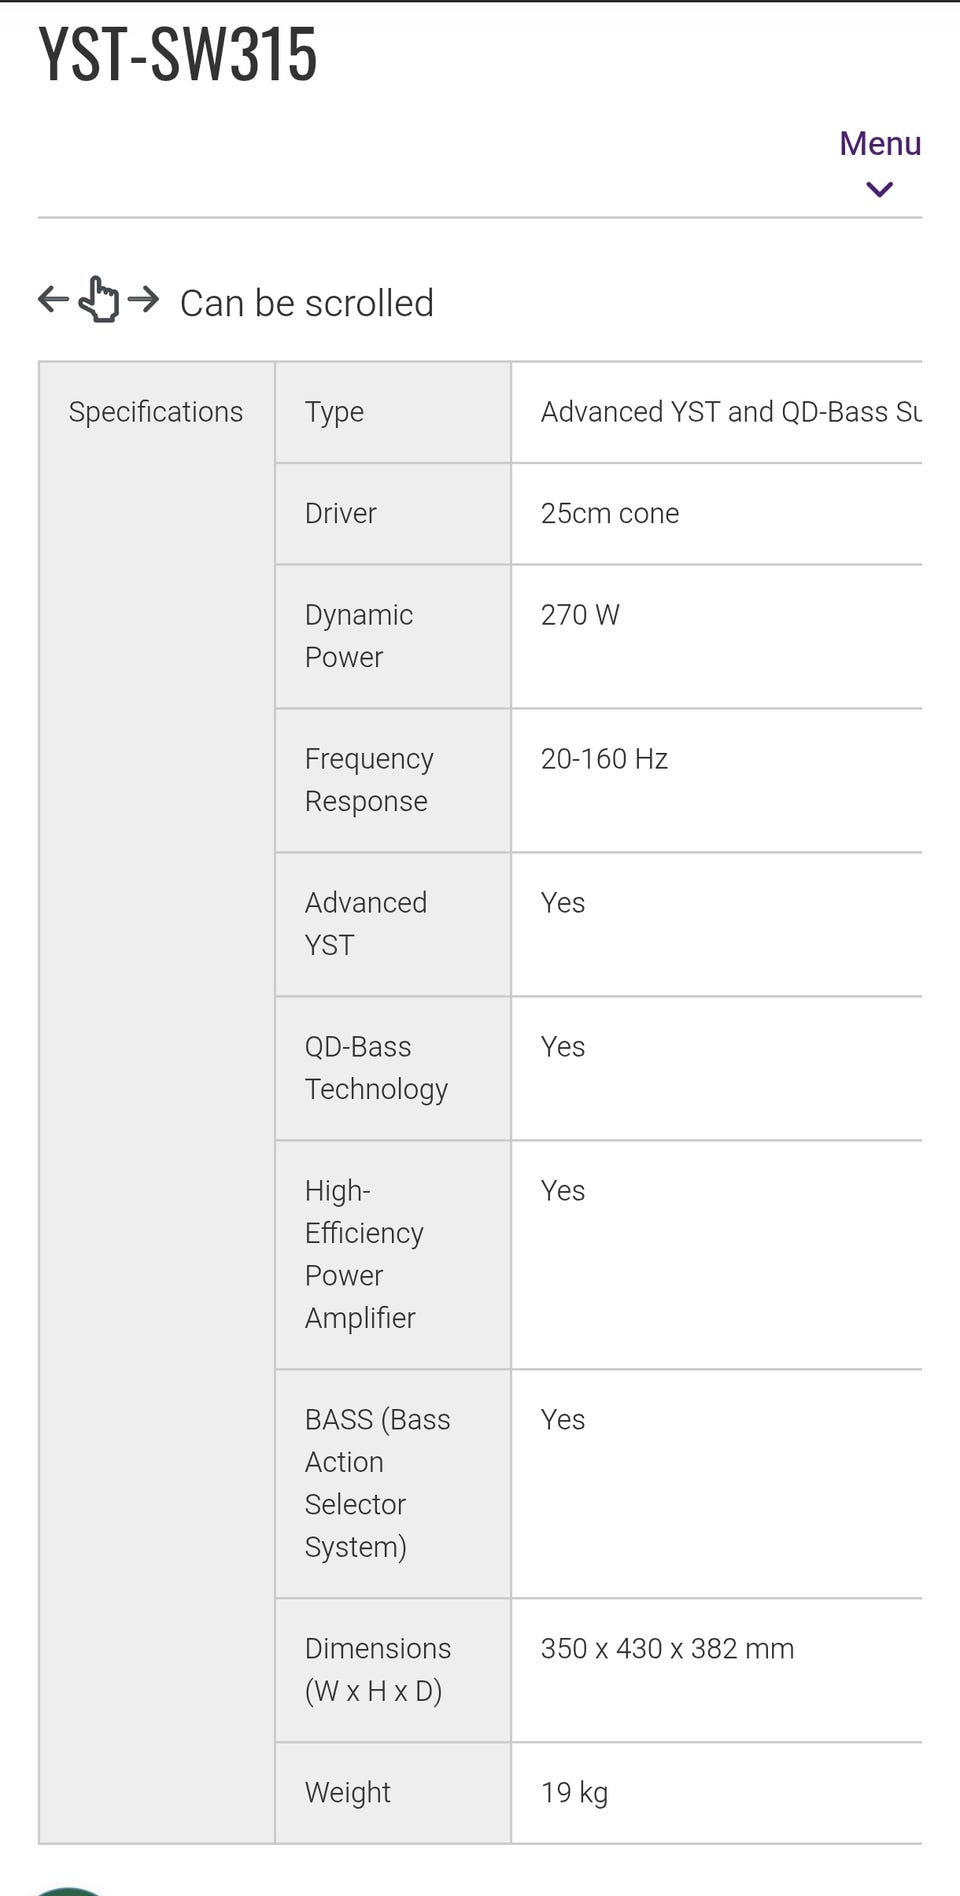Select the '270 W' value
Screen dimensions: 960x1896
[580, 615]
